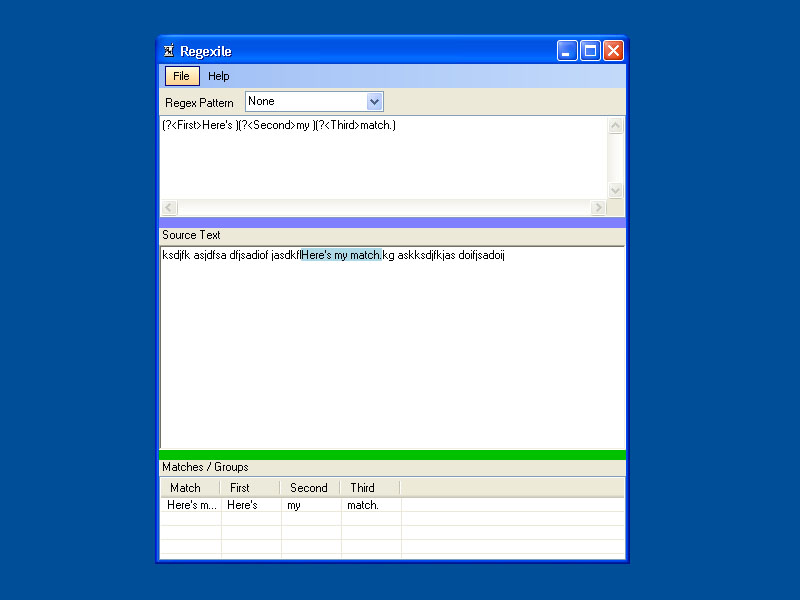Open the File menu
This screenshot has width=800, height=600.
click(182, 76)
